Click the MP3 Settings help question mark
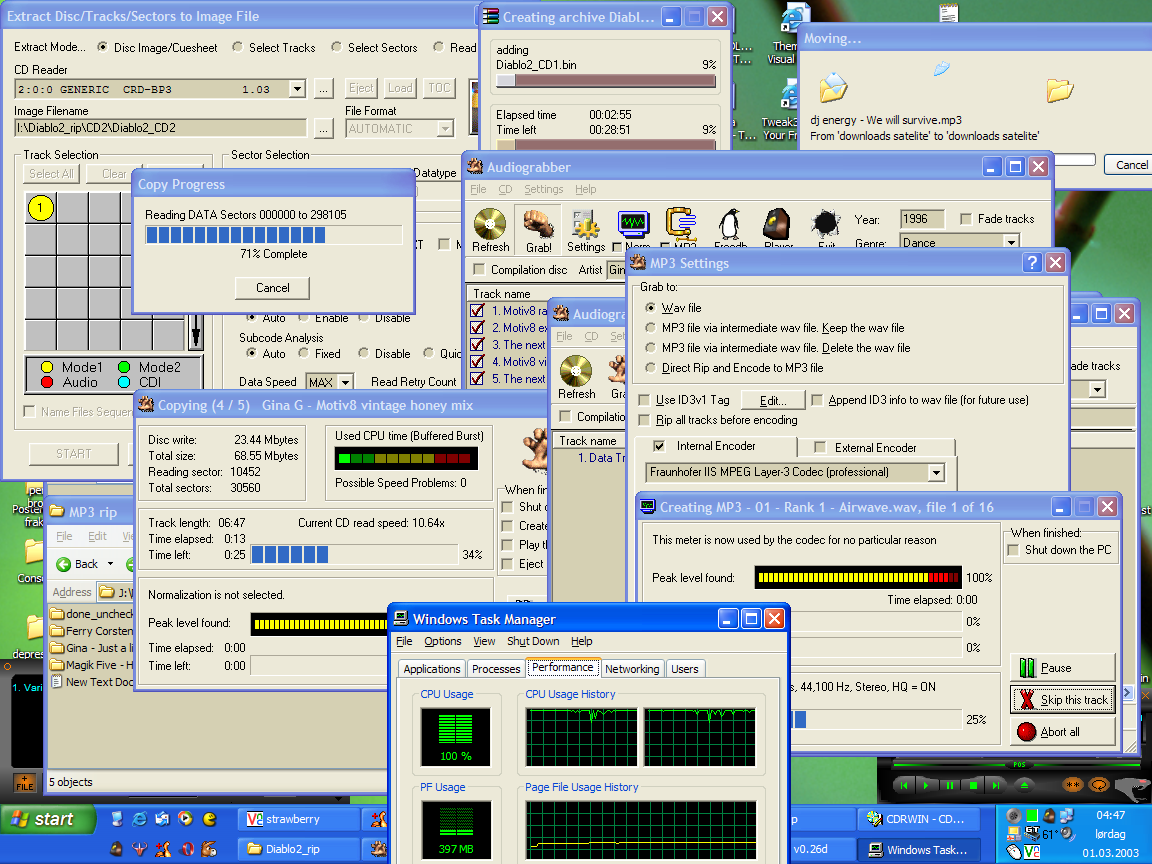Screen dimensions: 1152x864 1032,262
